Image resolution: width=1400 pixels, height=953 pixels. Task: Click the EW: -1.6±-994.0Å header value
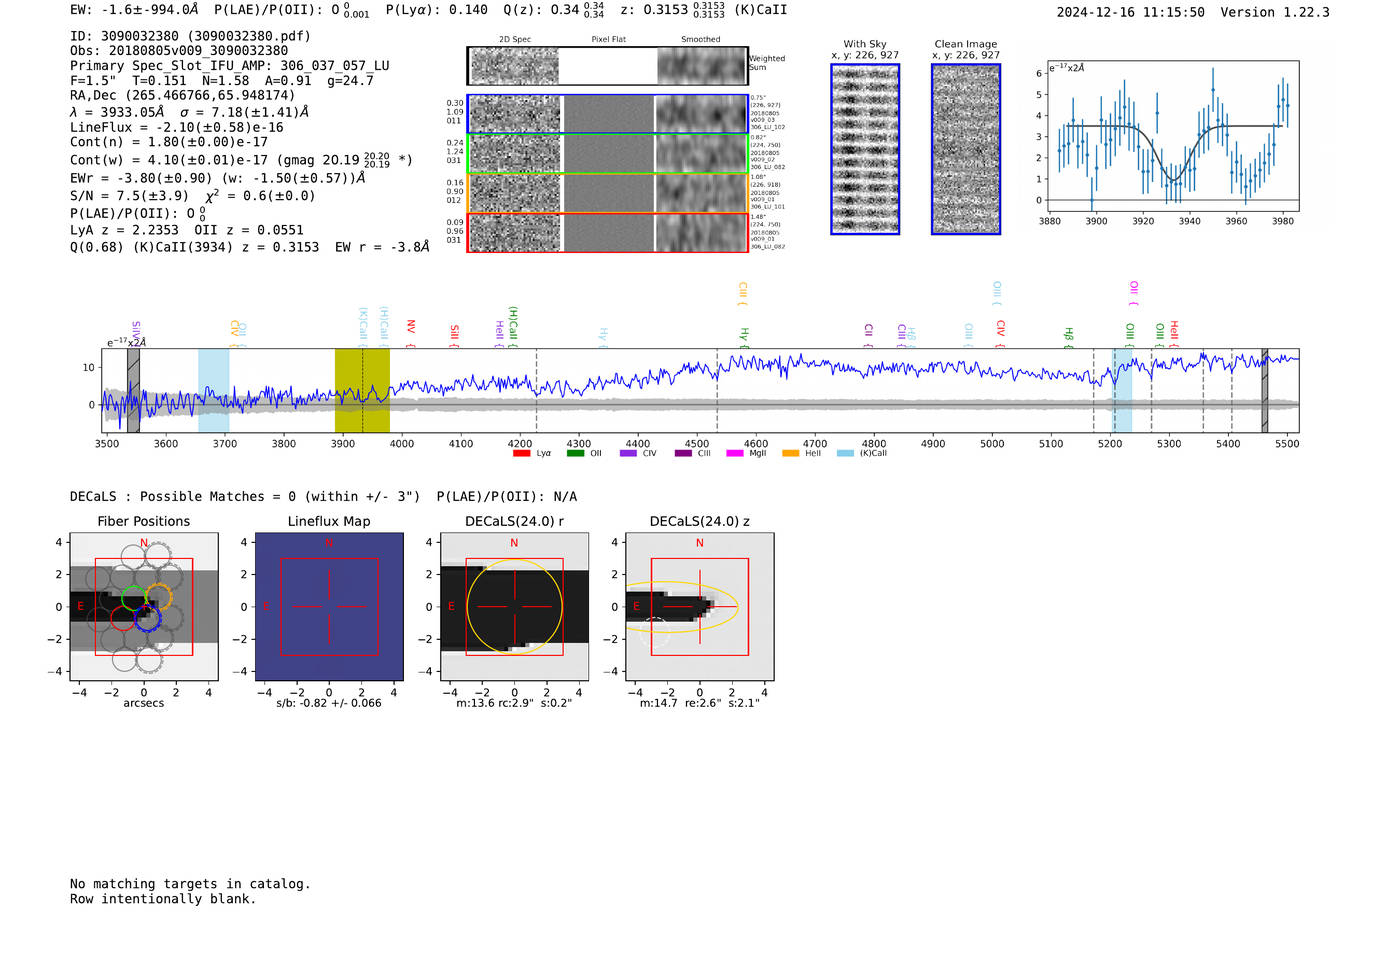134,10
